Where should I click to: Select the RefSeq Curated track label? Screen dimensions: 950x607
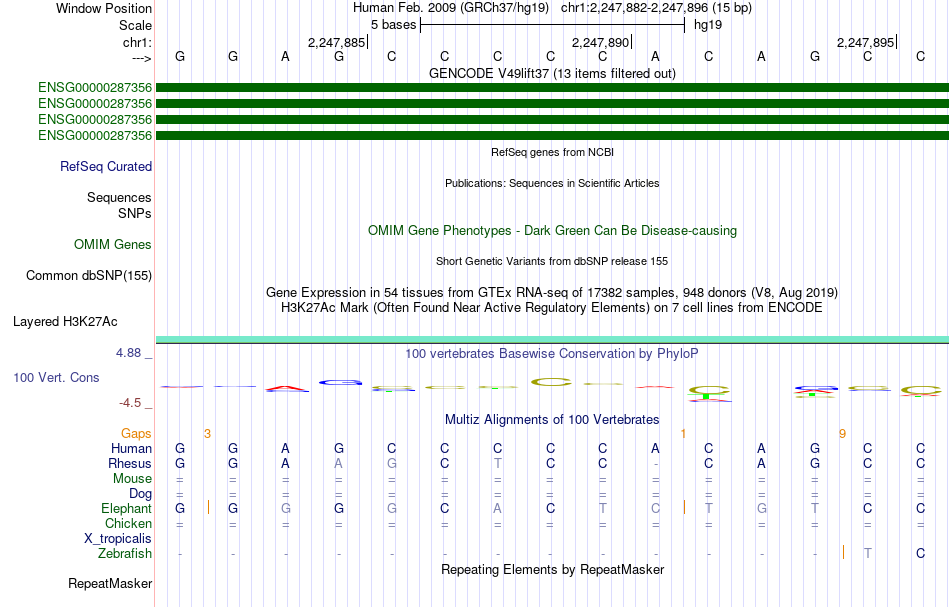pyautogui.click(x=105, y=167)
